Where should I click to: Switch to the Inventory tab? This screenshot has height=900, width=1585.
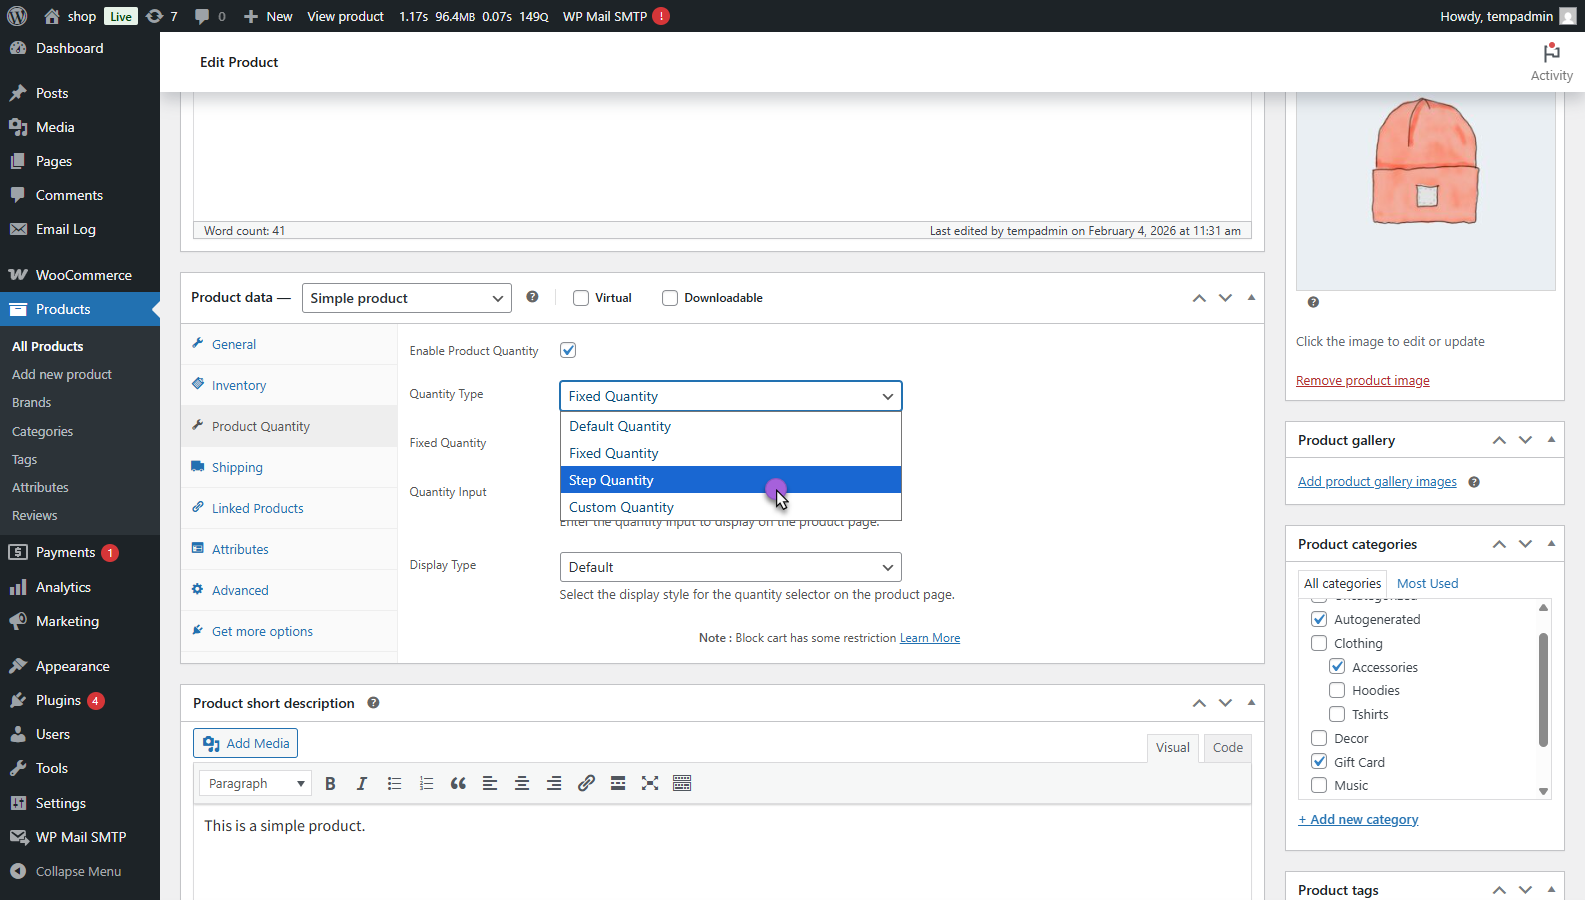(239, 386)
